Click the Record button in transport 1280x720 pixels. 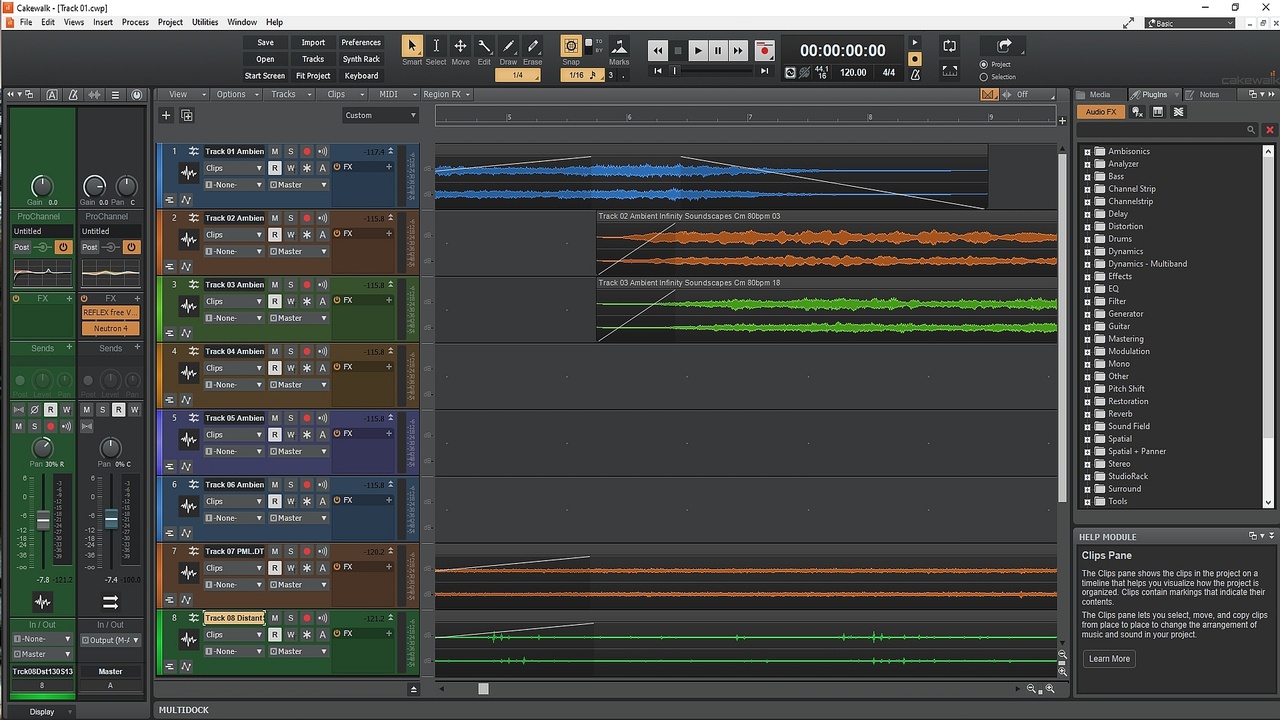pyautogui.click(x=765, y=50)
